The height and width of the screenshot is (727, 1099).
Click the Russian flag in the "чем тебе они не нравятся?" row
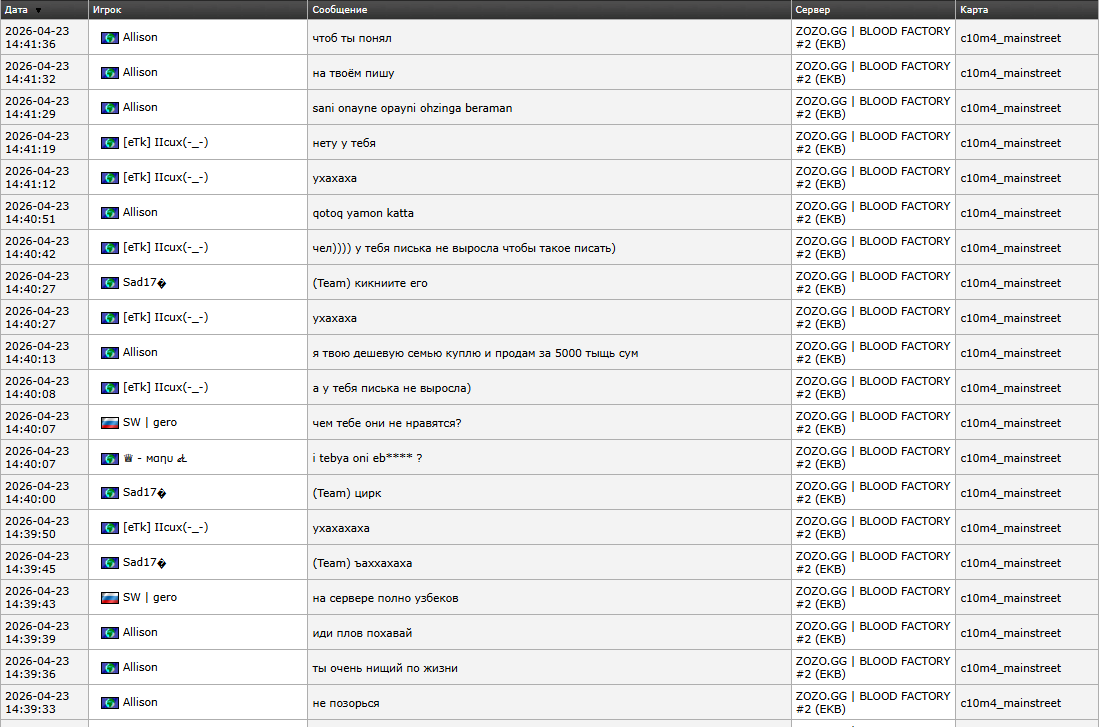(110, 423)
